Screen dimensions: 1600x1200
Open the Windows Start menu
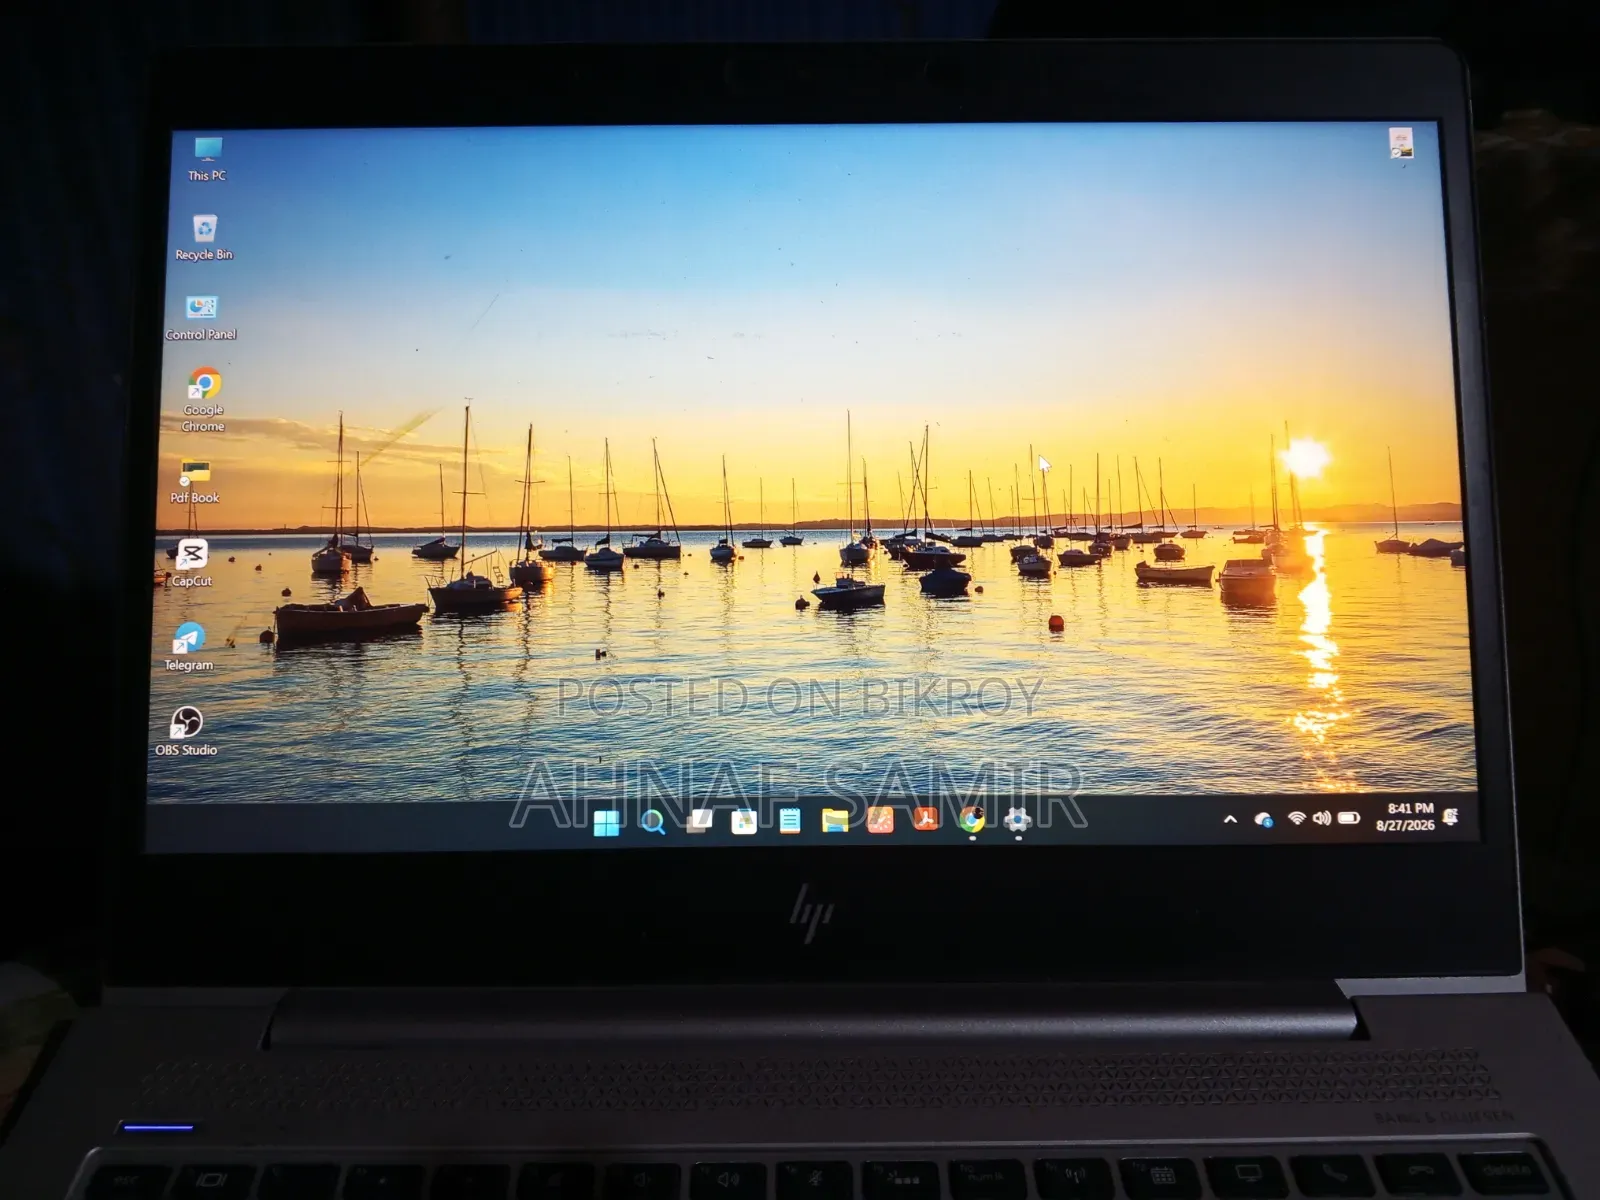pos(606,823)
